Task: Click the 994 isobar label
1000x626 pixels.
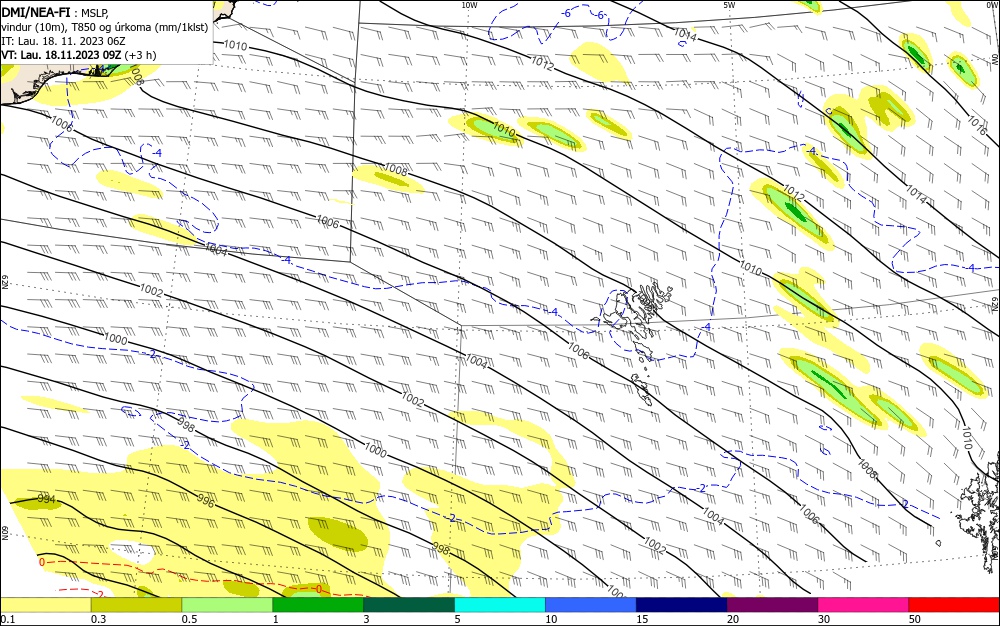Action: pyautogui.click(x=47, y=499)
